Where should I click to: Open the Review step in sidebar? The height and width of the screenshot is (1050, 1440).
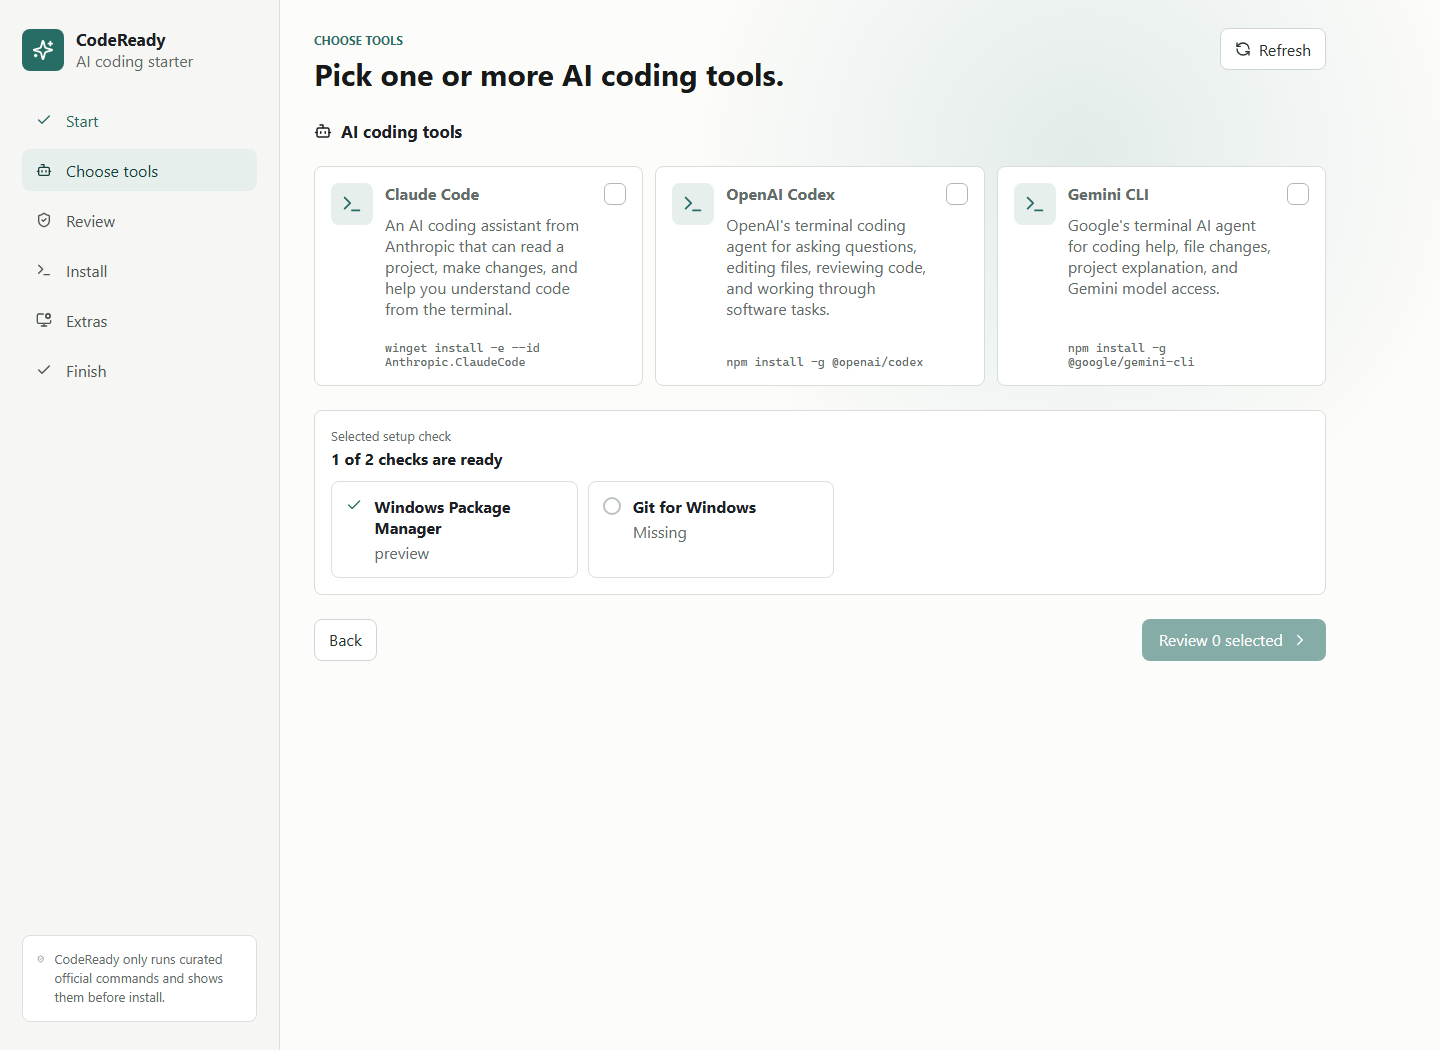139,221
